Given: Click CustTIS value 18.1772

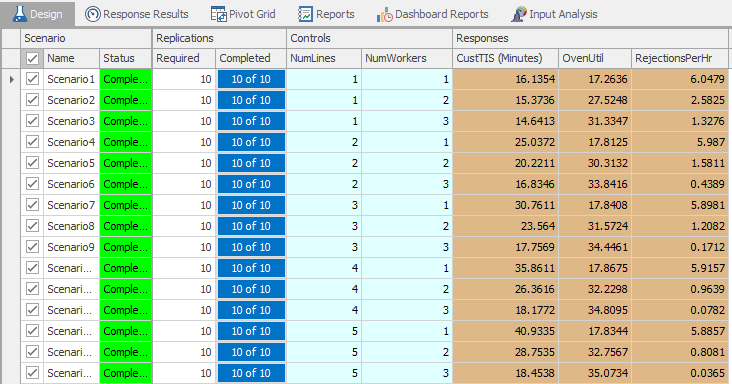Looking at the screenshot, I should (506, 310).
